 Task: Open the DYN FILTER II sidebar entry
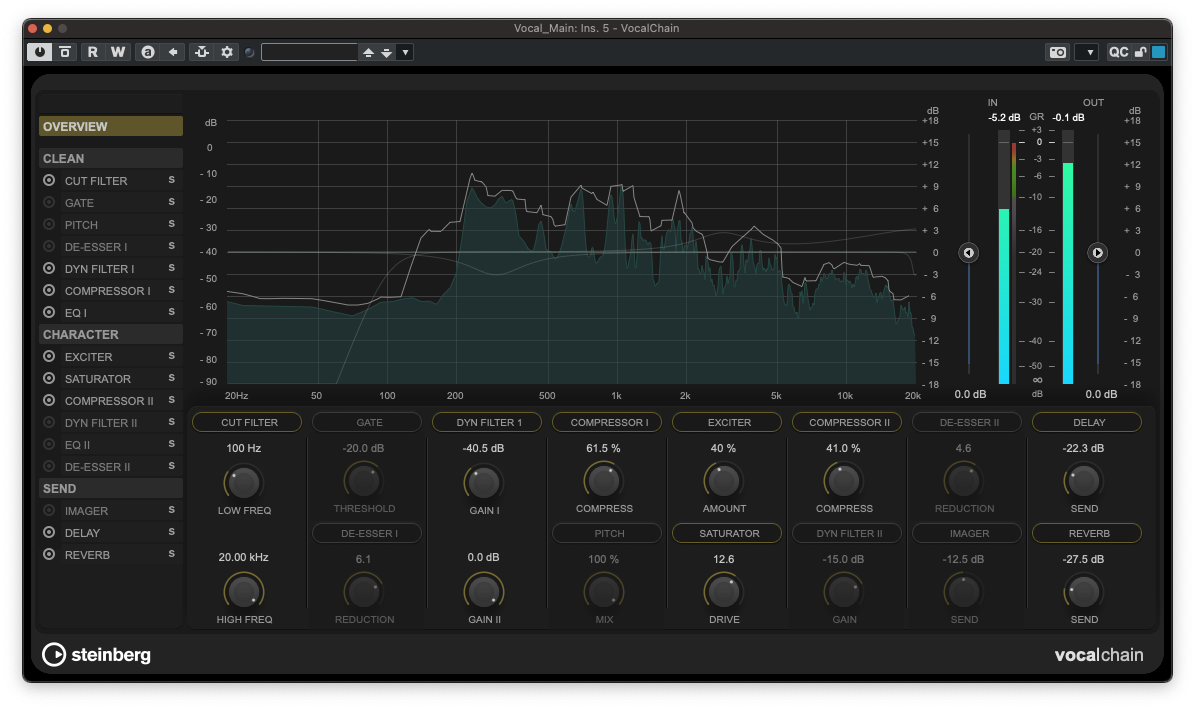[101, 423]
